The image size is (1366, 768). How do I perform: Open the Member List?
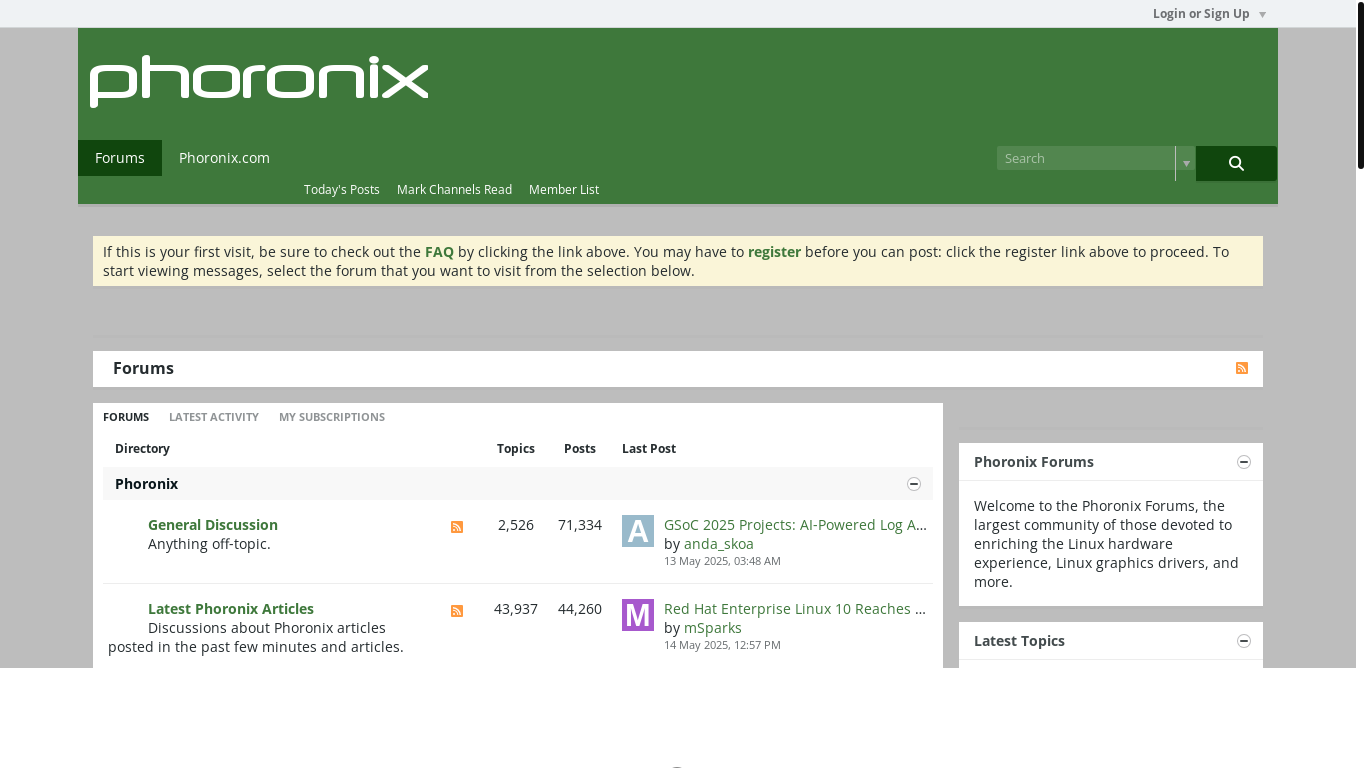point(564,190)
